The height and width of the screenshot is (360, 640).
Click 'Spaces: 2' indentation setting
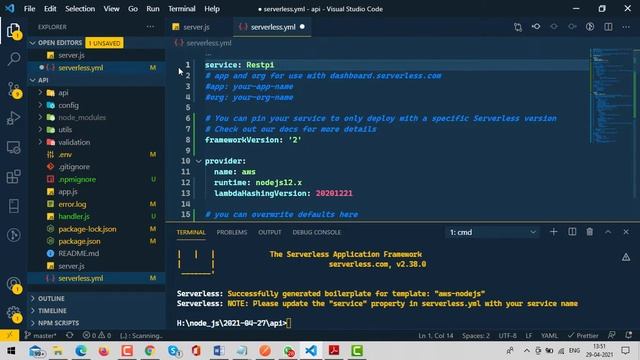coord(476,336)
